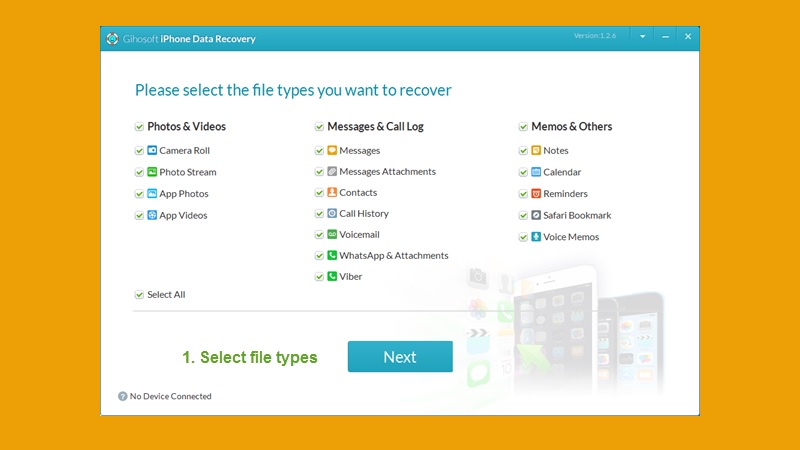Click the Messages Attachments paperclip icon
The height and width of the screenshot is (450, 800).
click(x=332, y=171)
